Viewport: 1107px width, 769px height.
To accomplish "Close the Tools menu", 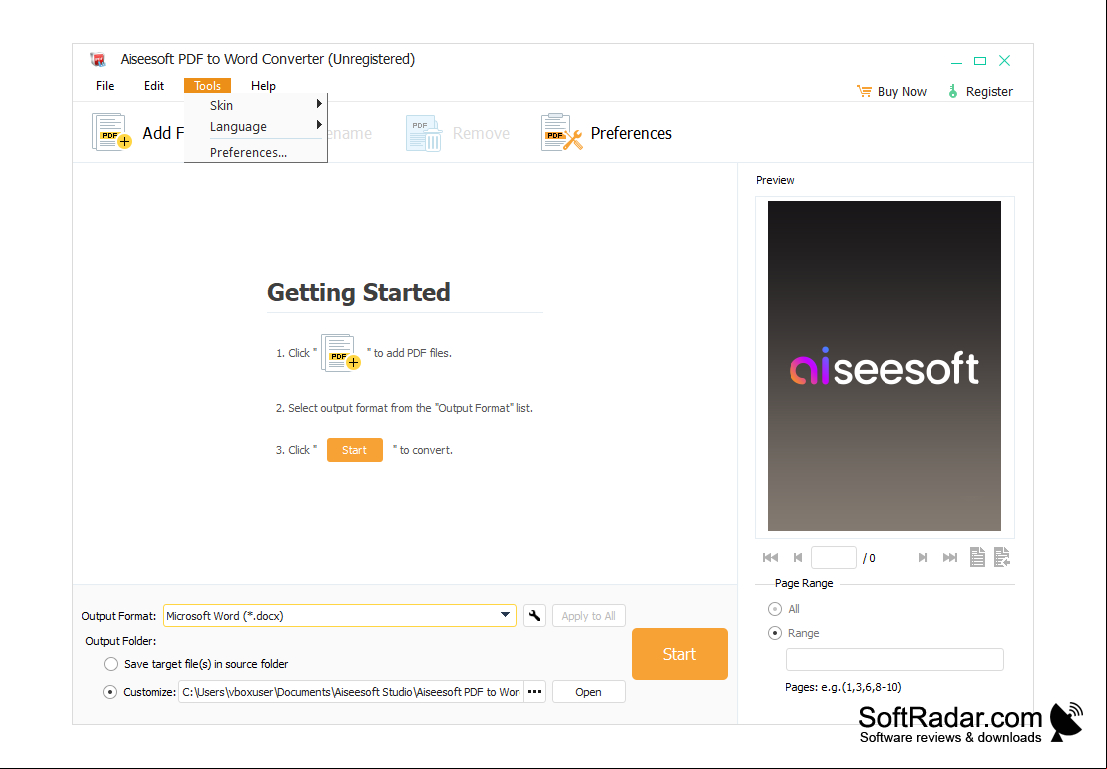I will [x=208, y=85].
